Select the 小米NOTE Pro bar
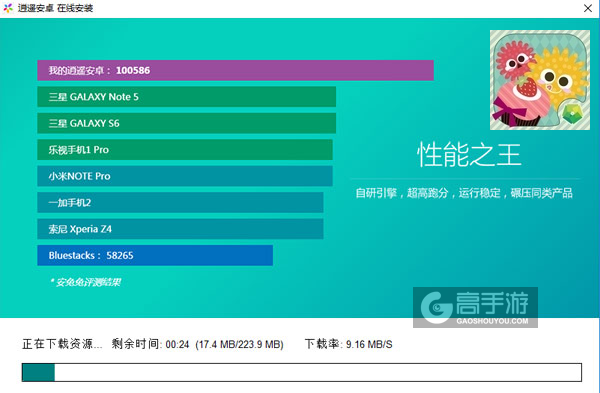 tap(185, 176)
